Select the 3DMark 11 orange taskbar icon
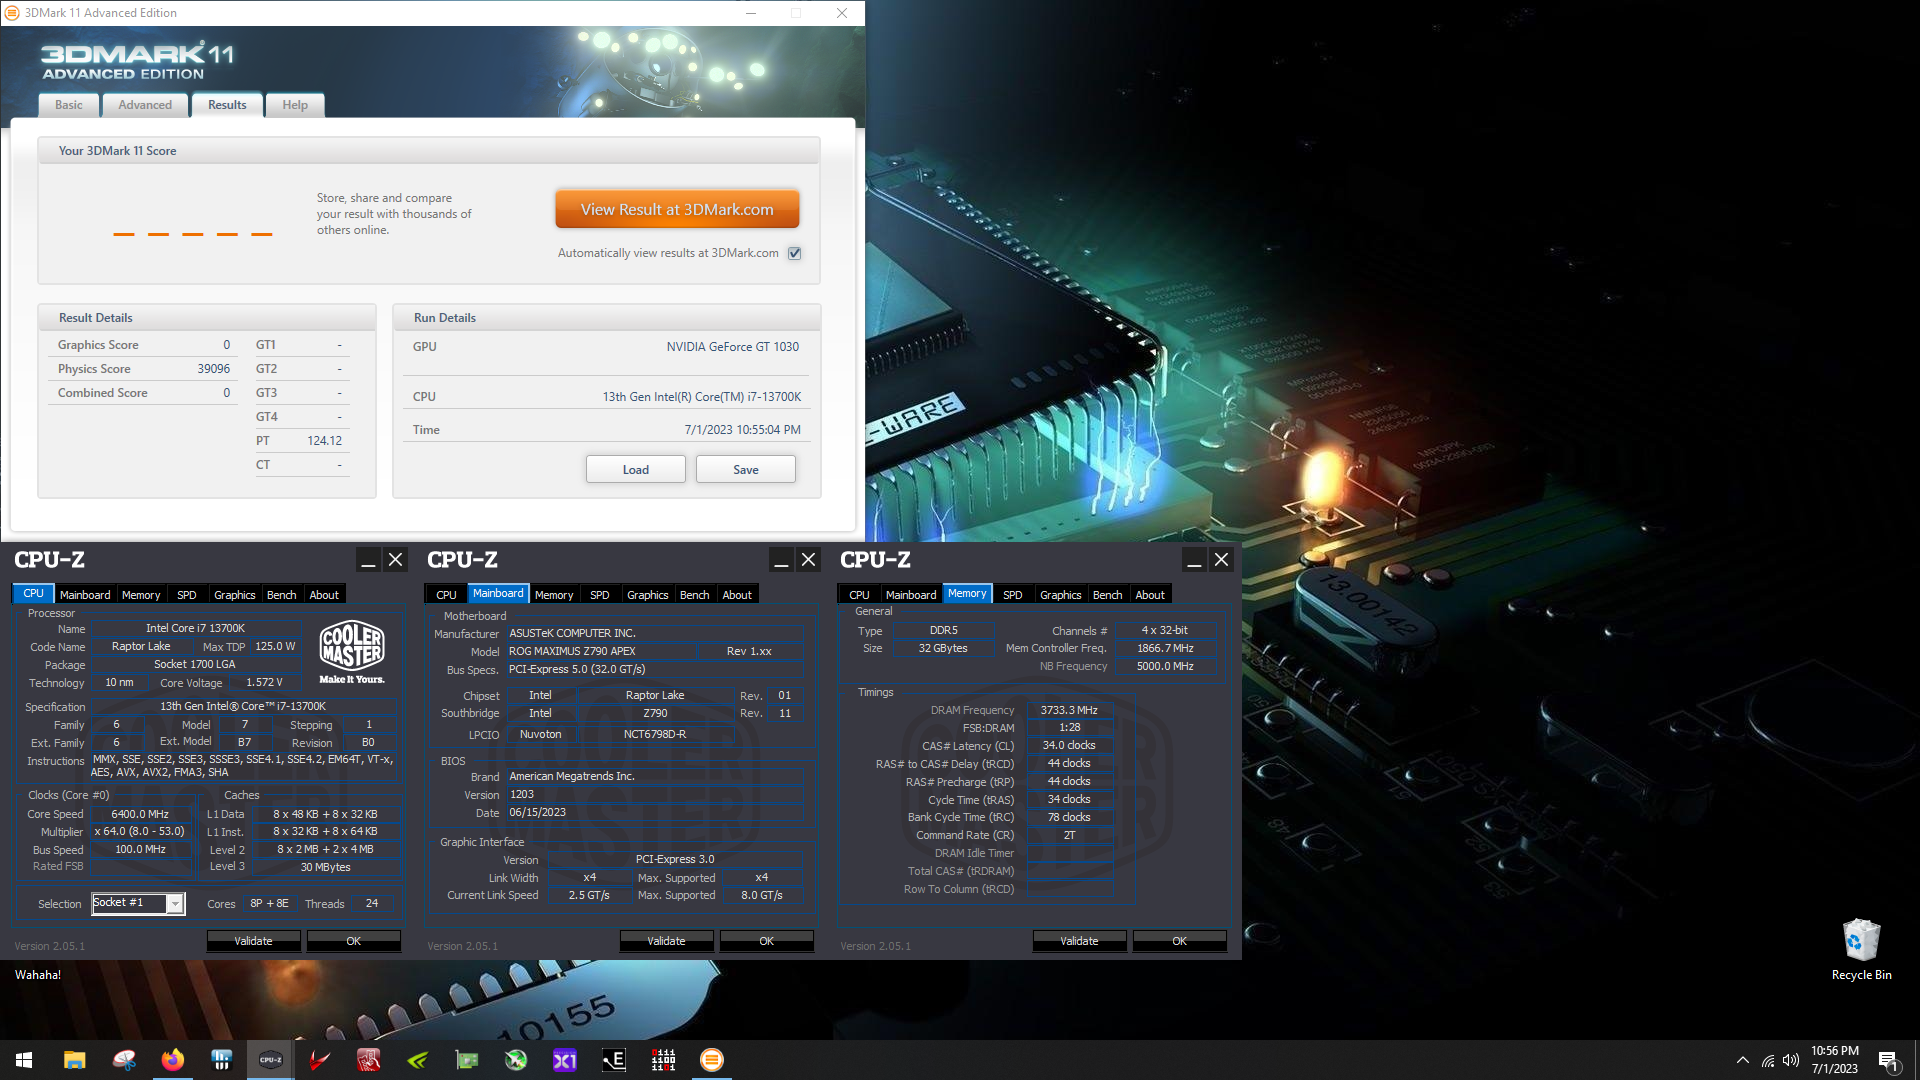This screenshot has width=1920, height=1080. coord(711,1060)
